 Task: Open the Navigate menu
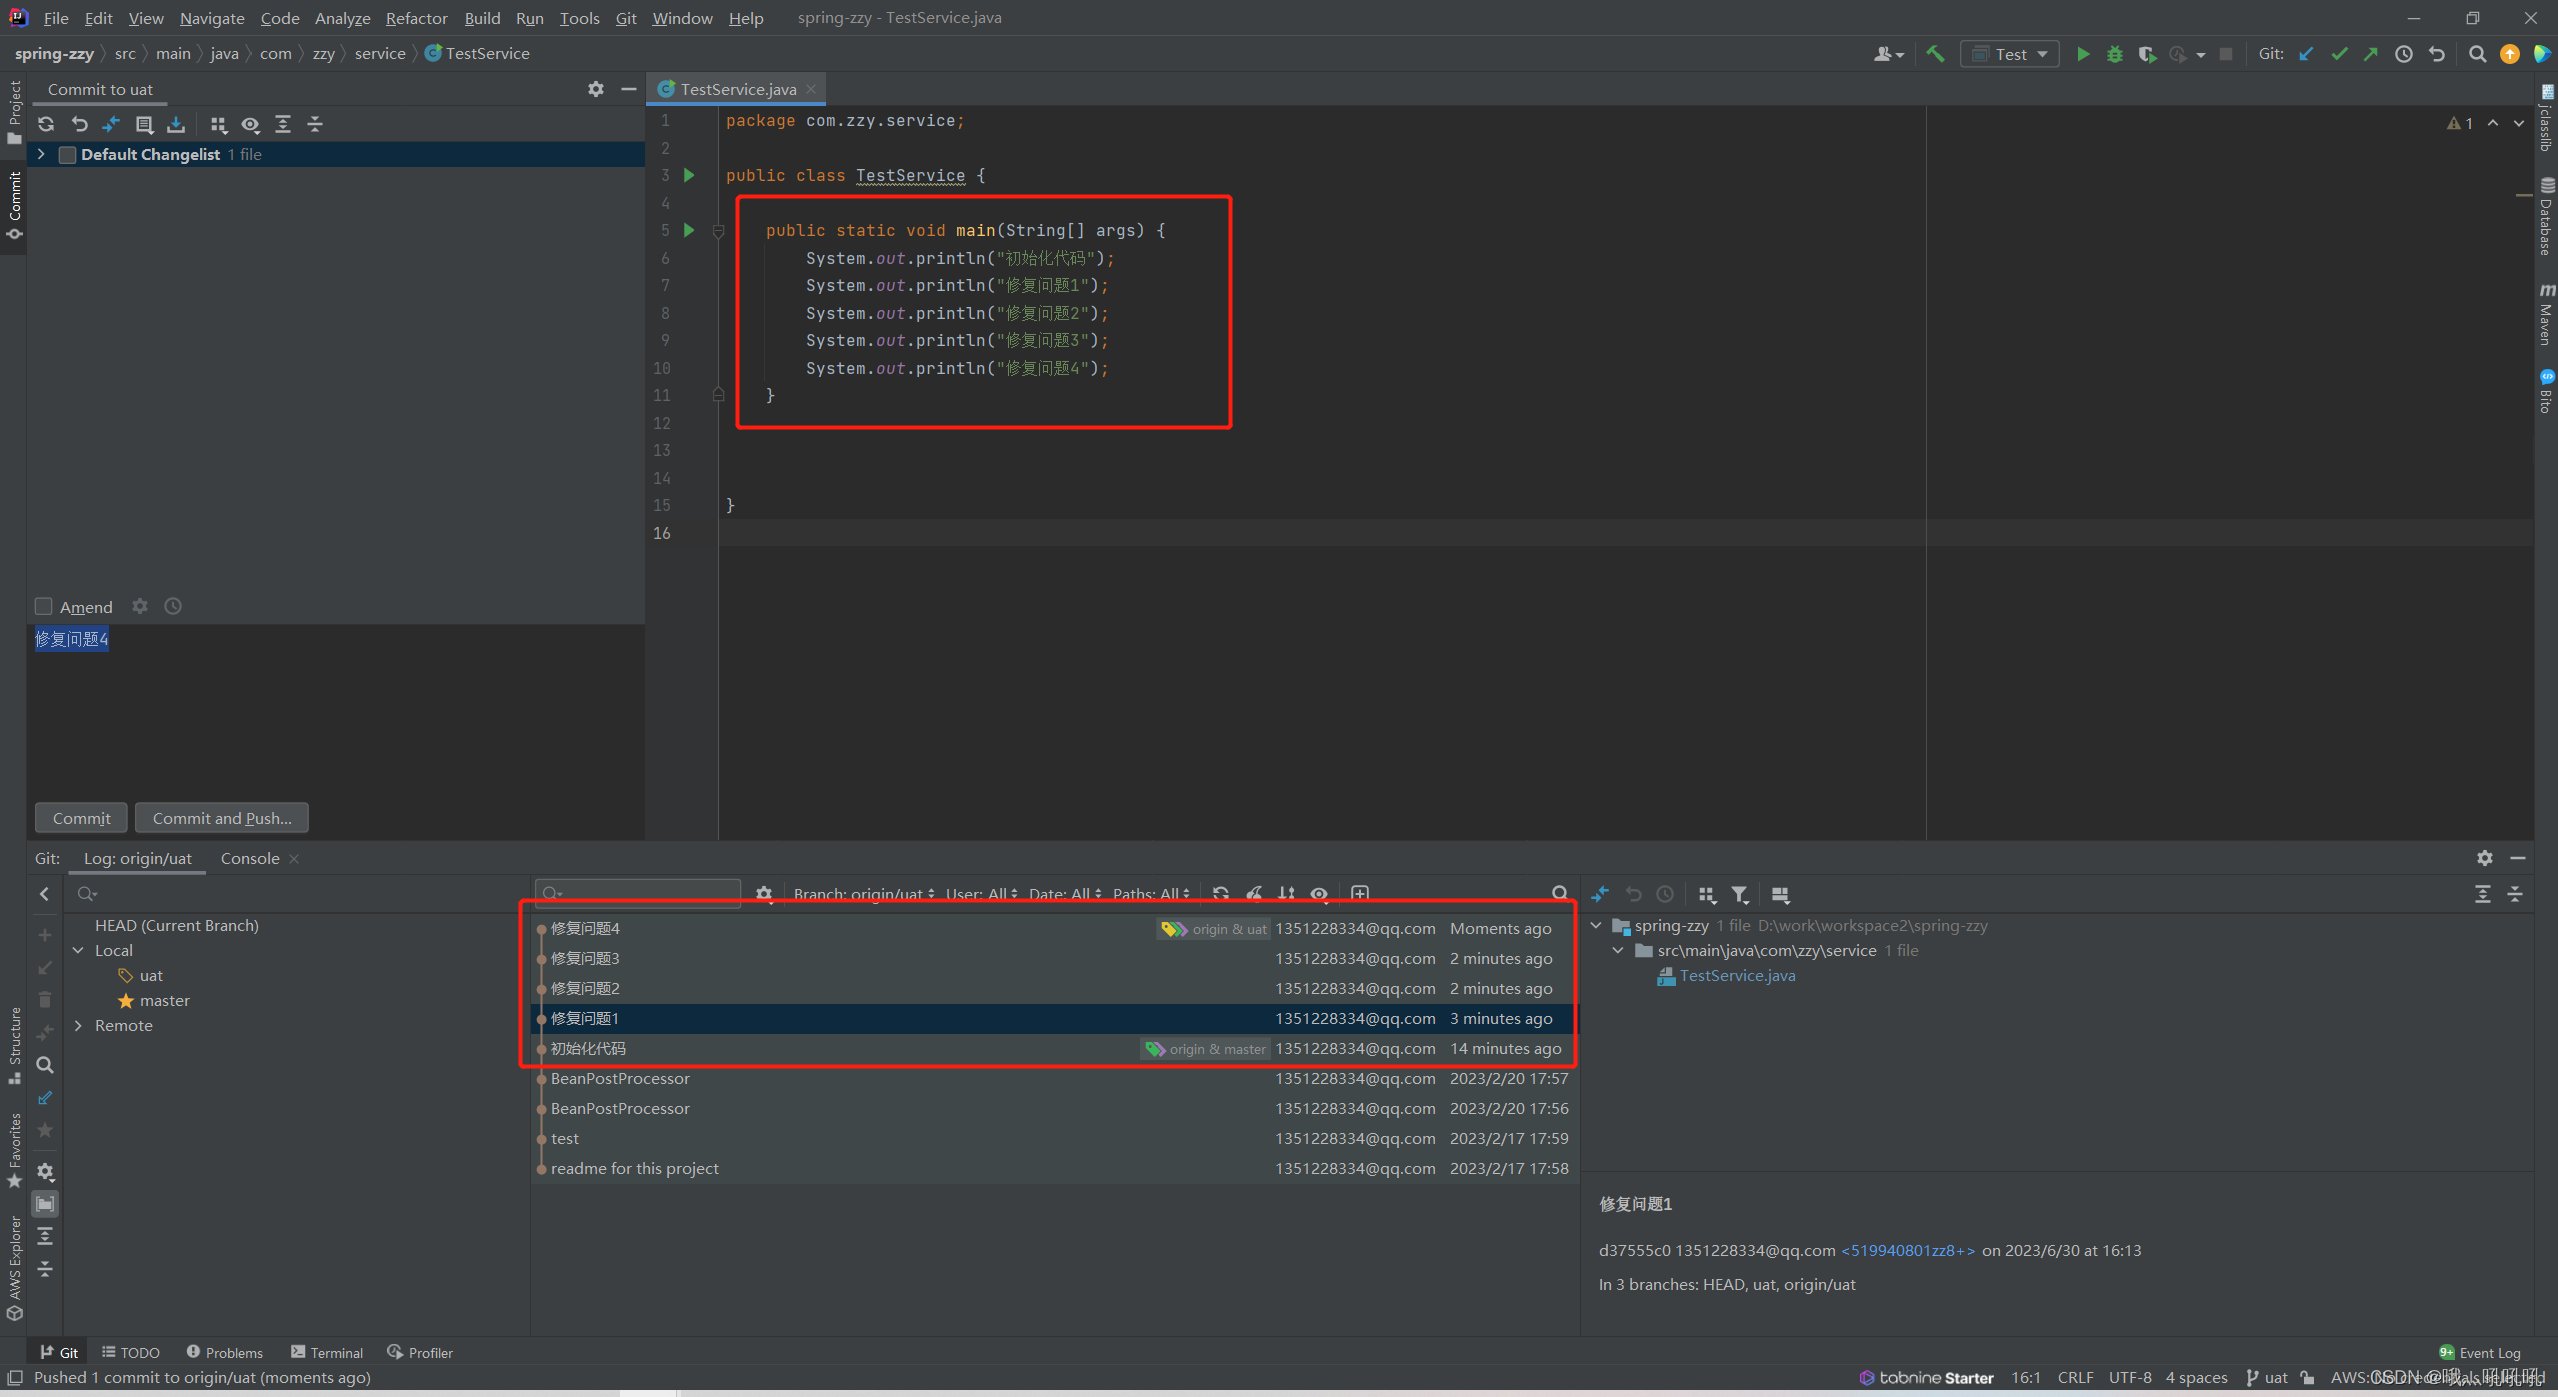pos(212,18)
